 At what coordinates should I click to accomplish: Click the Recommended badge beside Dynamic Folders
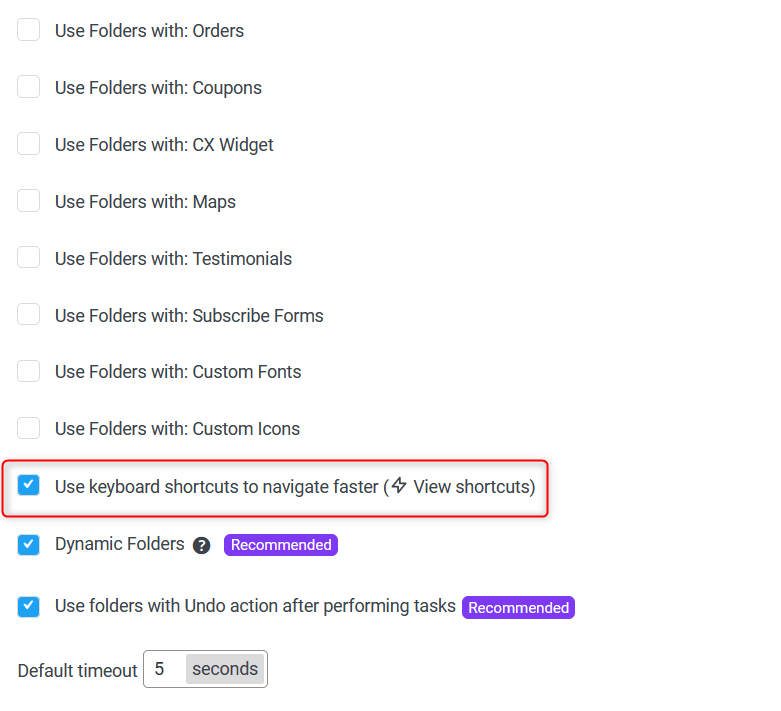tap(281, 545)
